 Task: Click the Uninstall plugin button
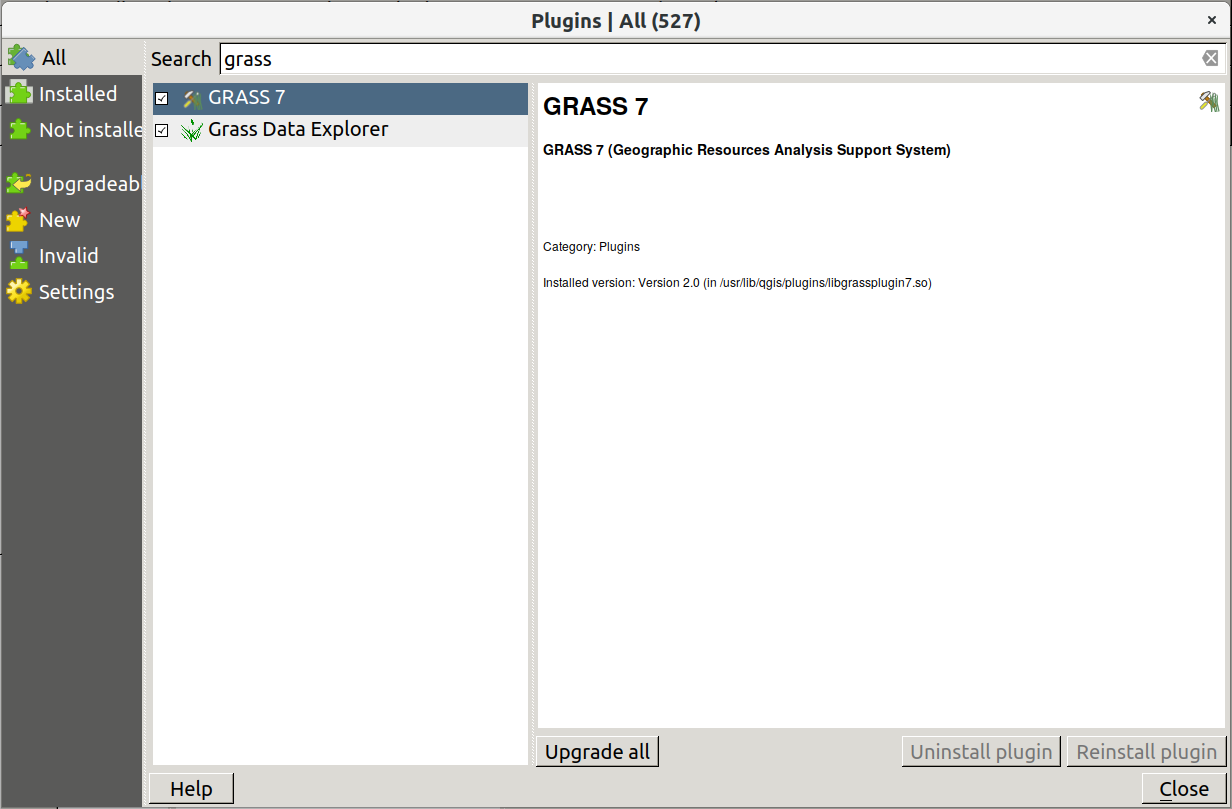click(x=982, y=752)
